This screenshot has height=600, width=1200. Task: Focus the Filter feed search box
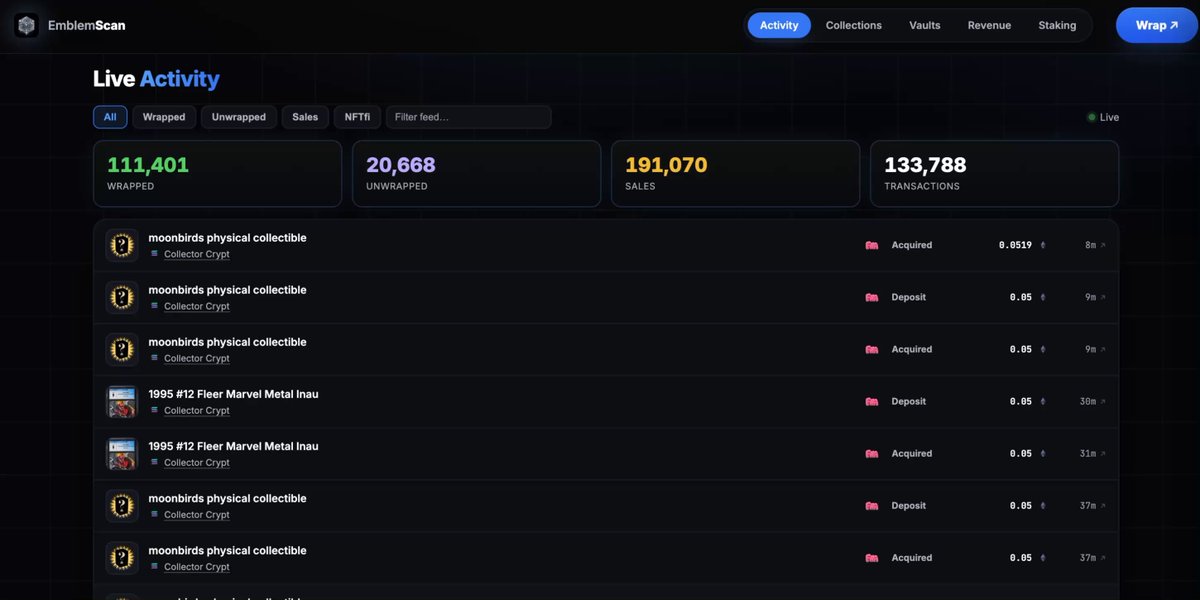(468, 117)
